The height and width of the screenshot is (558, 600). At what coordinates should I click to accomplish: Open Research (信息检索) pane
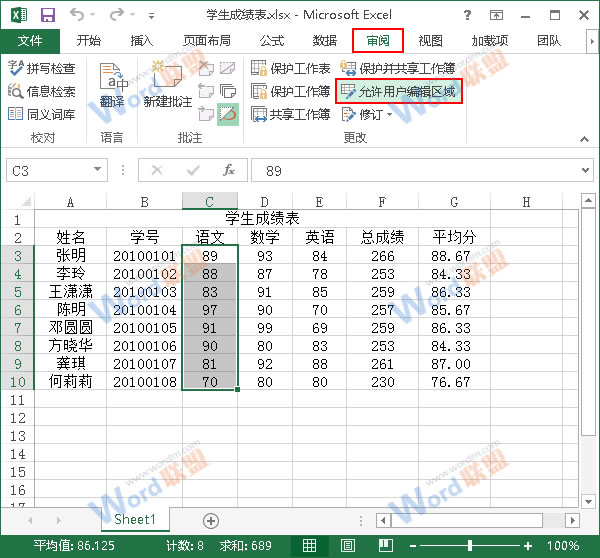[42, 91]
